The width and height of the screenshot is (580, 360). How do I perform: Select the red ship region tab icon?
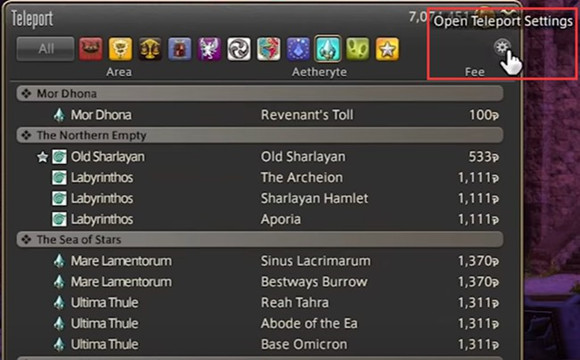91,49
